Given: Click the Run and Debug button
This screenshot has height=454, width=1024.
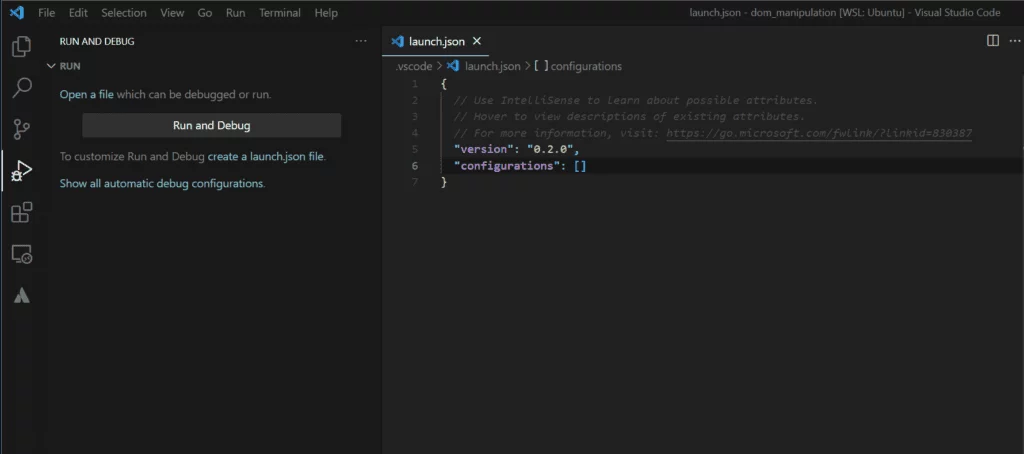Looking at the screenshot, I should pos(212,125).
